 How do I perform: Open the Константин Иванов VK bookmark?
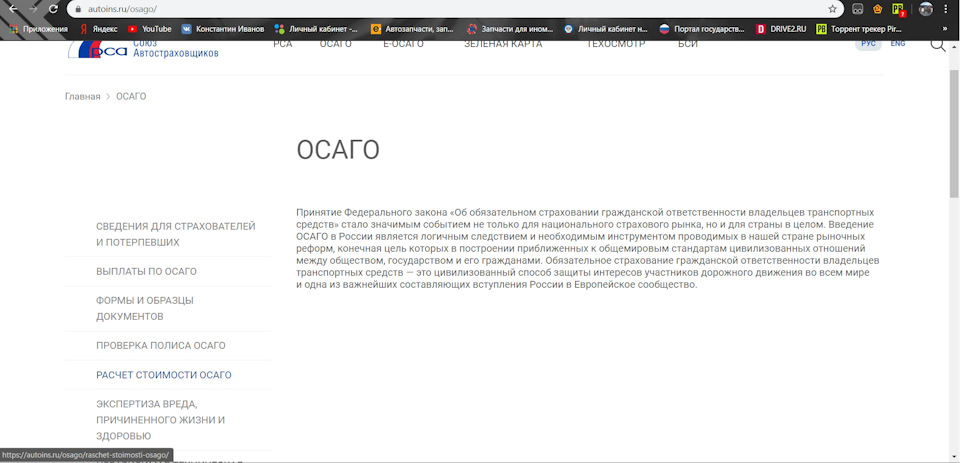pos(223,29)
